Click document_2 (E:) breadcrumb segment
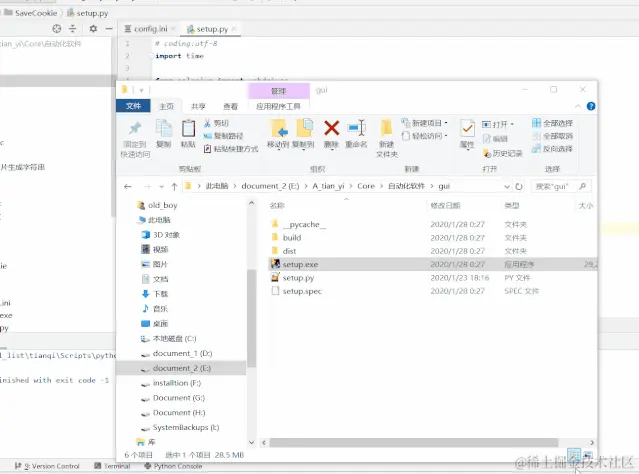 (x=270, y=186)
